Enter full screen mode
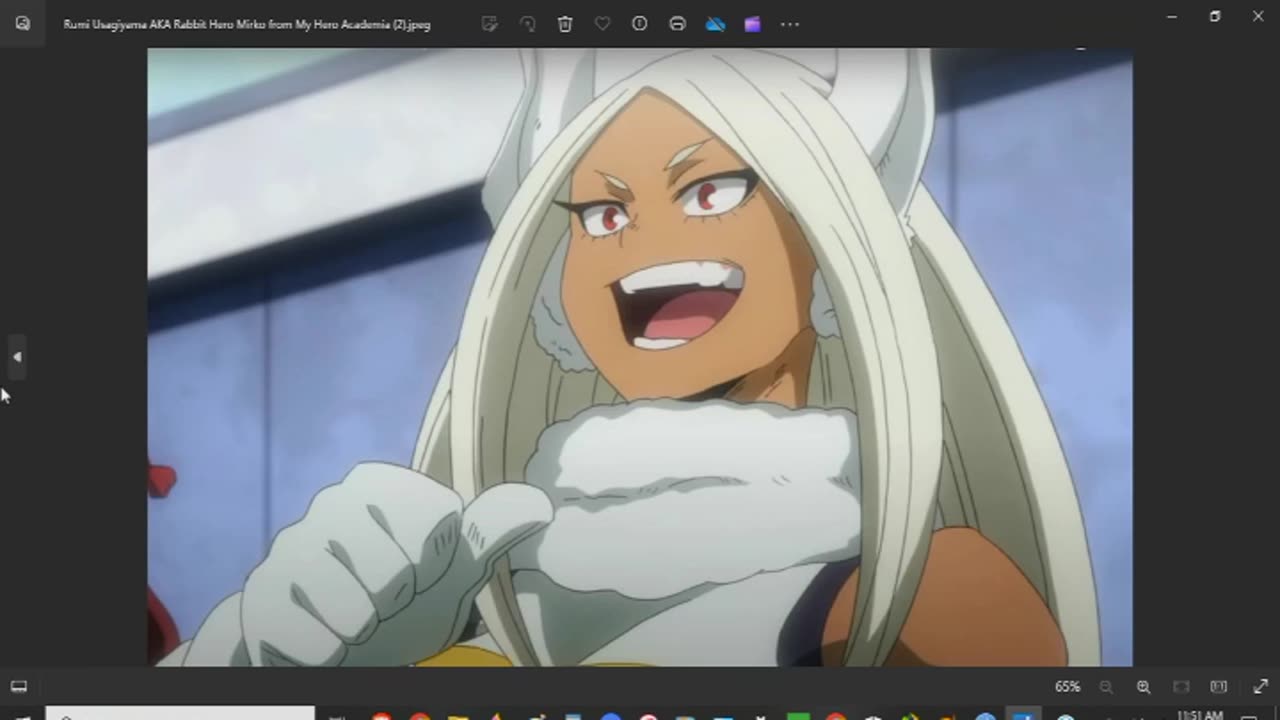 tap(1260, 687)
